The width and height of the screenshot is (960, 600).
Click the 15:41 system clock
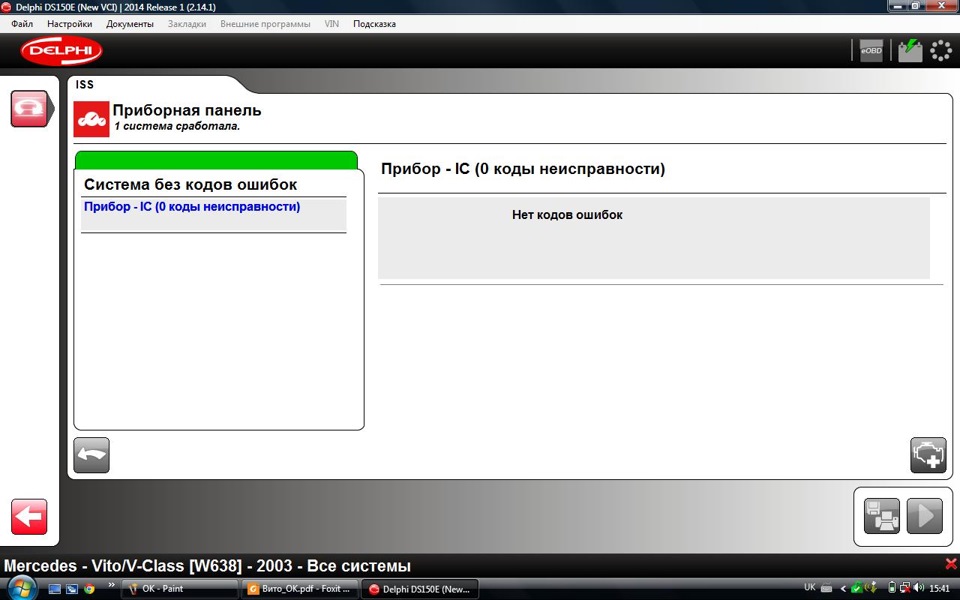(x=939, y=588)
